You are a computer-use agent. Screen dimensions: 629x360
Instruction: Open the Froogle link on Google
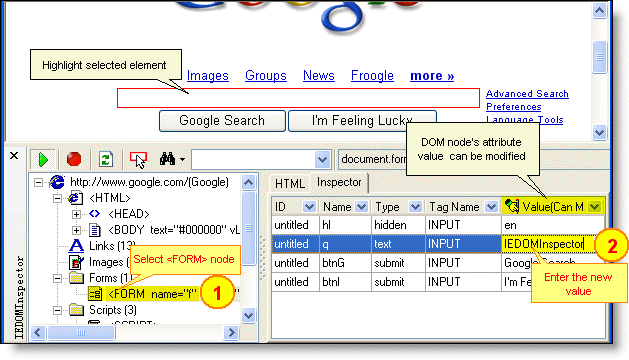tap(372, 75)
